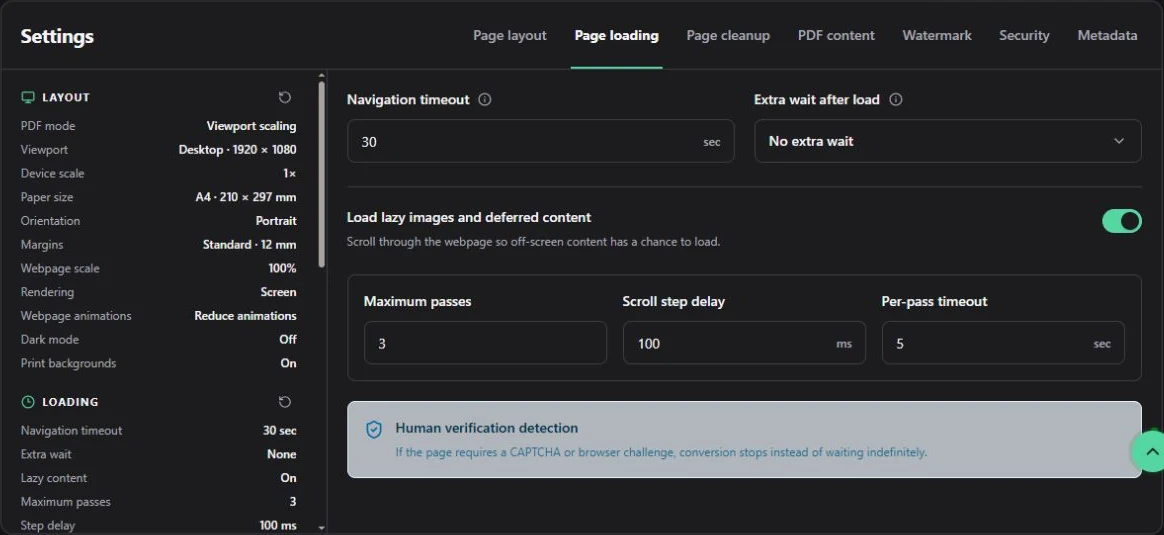Viewport: 1164px width, 535px height.
Task: Click the Navigation timeout input field
Action: (540, 141)
